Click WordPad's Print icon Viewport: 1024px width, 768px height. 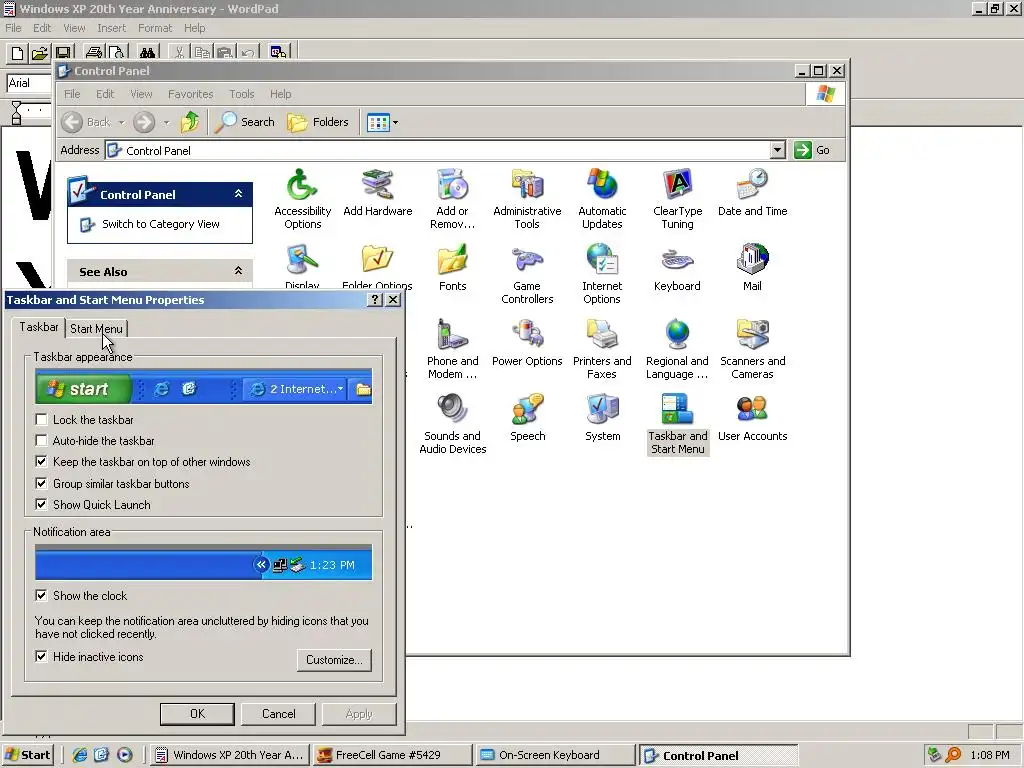[x=93, y=52]
